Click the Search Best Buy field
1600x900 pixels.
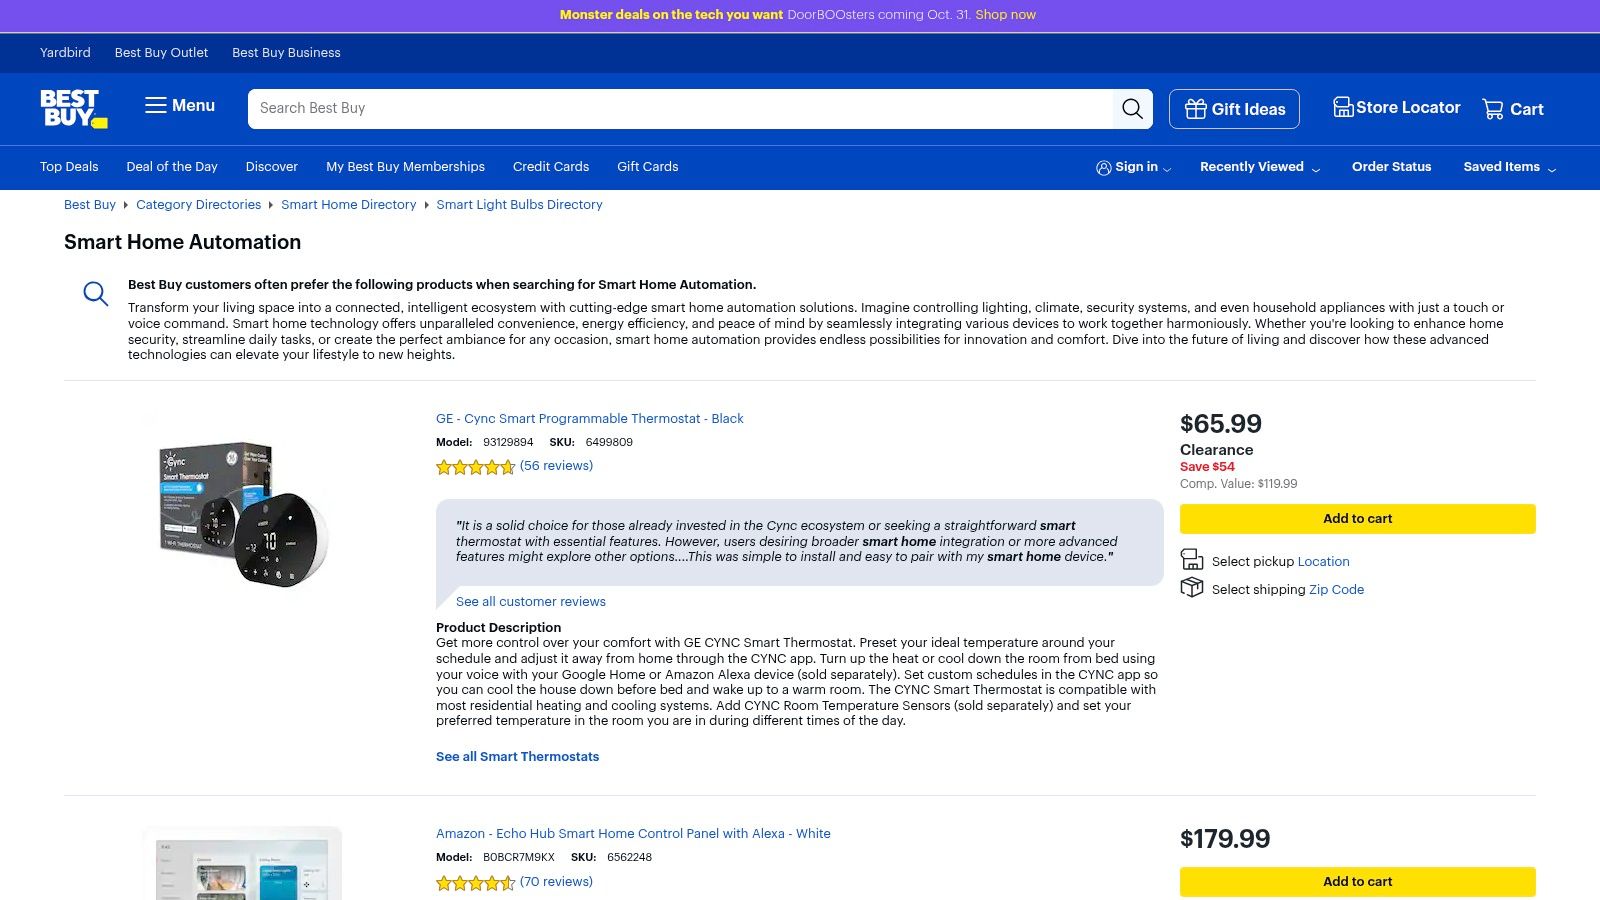point(680,109)
